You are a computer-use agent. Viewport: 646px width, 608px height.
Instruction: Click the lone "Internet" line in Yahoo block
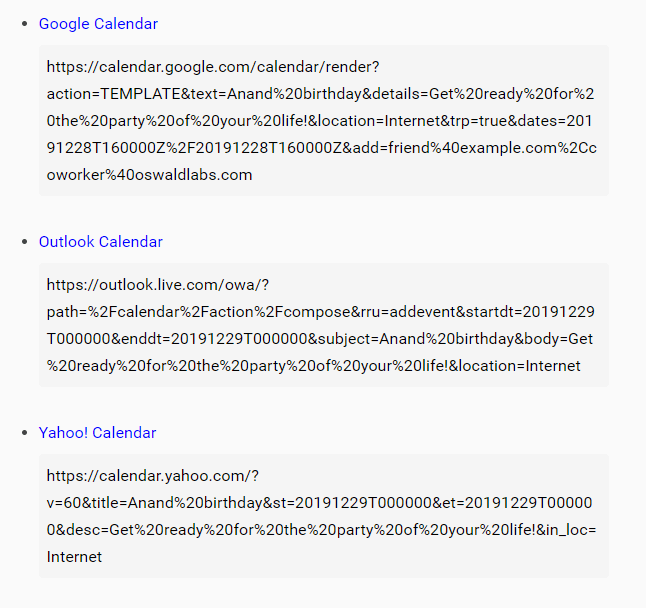(74, 557)
